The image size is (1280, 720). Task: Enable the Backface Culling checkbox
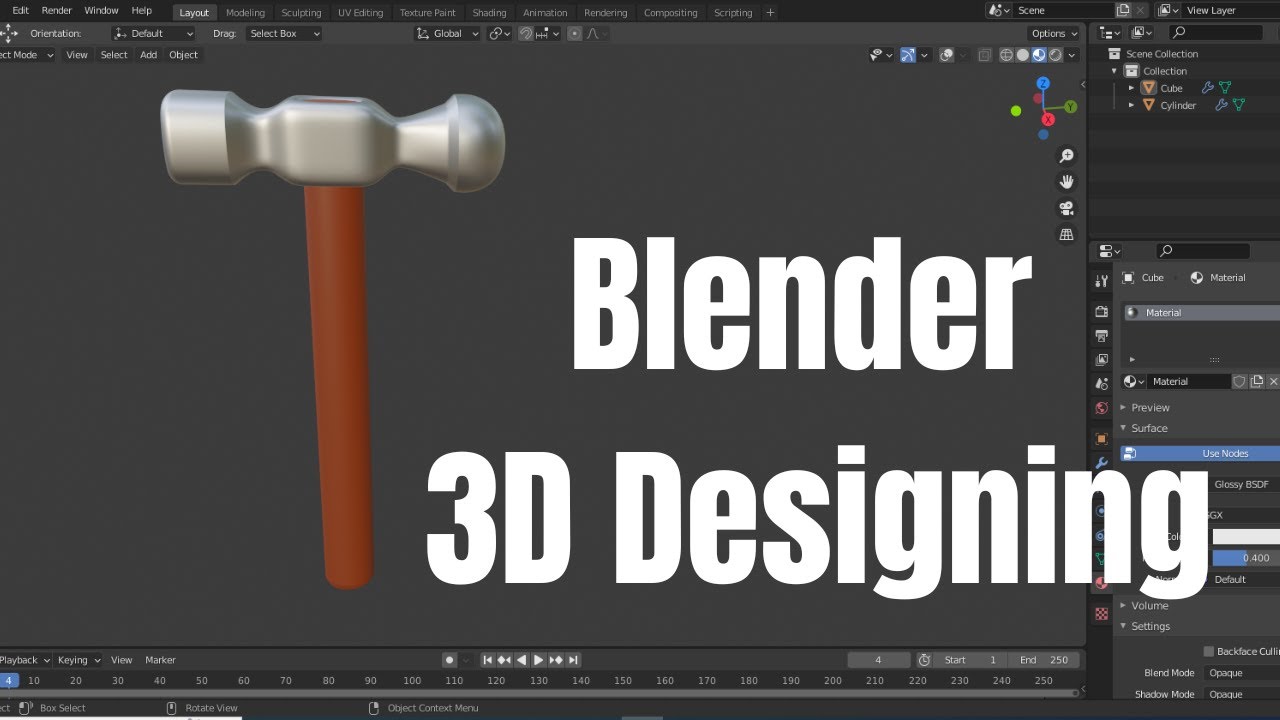1209,652
